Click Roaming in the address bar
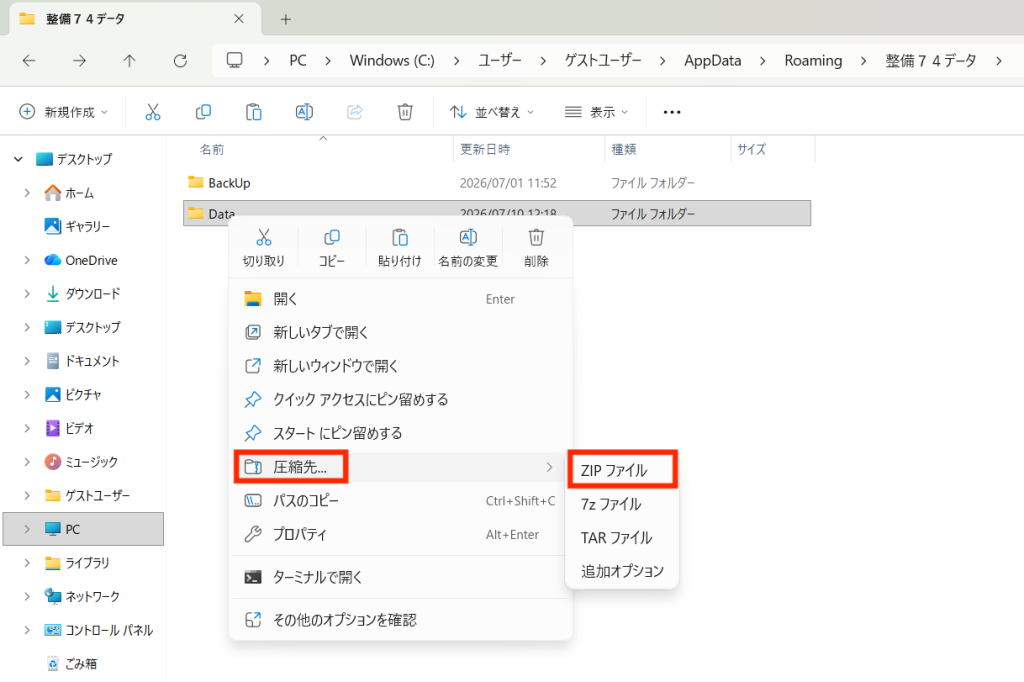This screenshot has height=682, width=1024. [813, 61]
